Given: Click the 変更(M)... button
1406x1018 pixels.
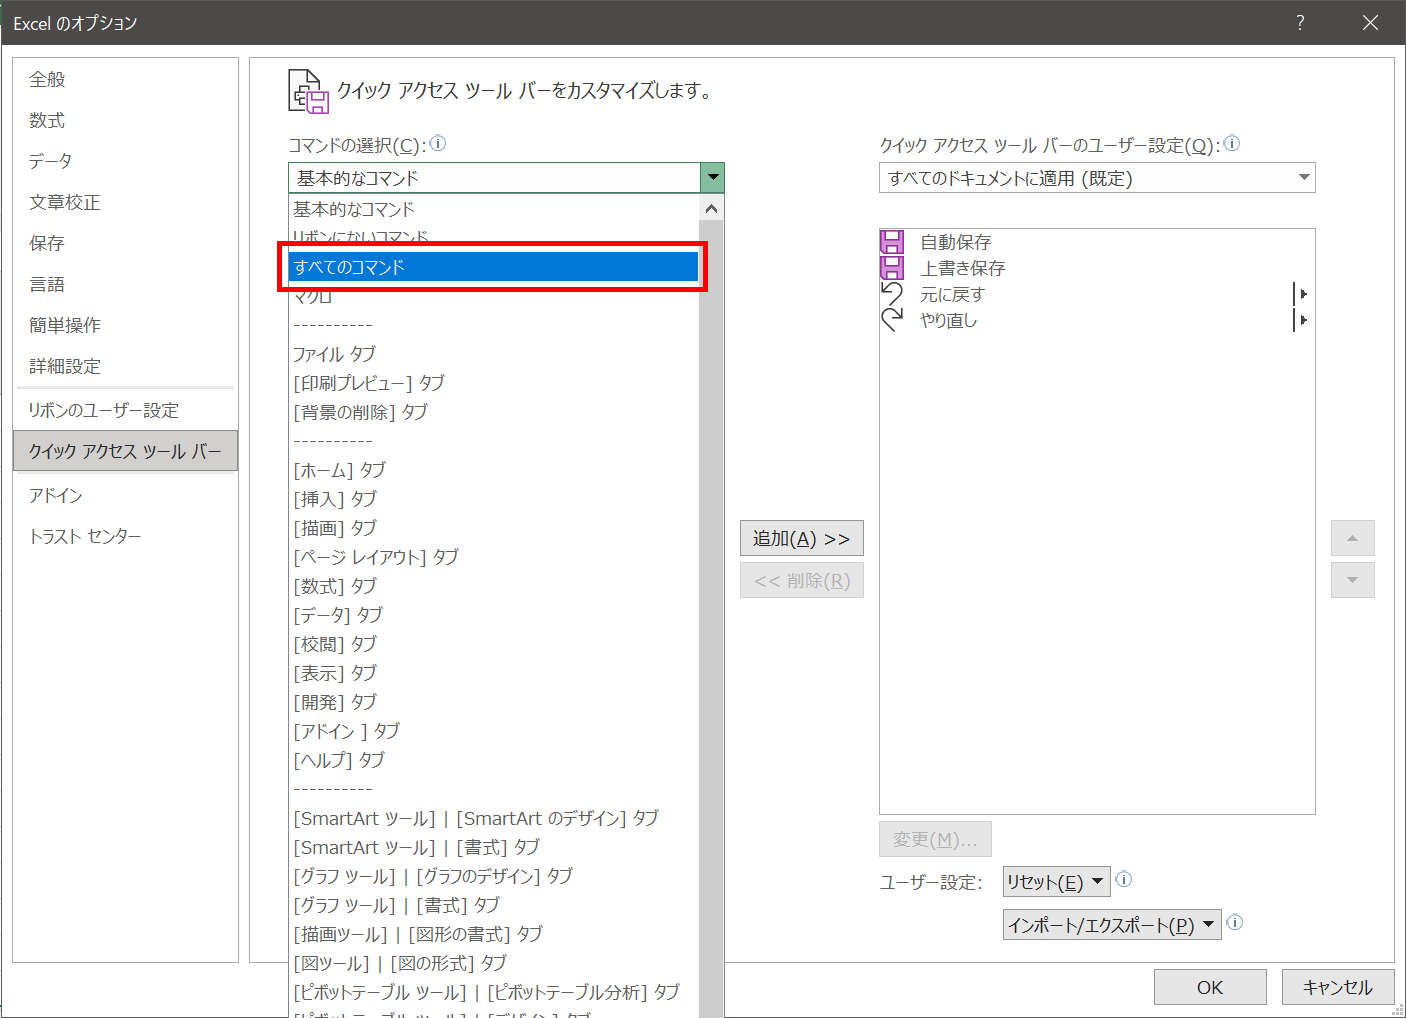Looking at the screenshot, I should [x=935, y=839].
